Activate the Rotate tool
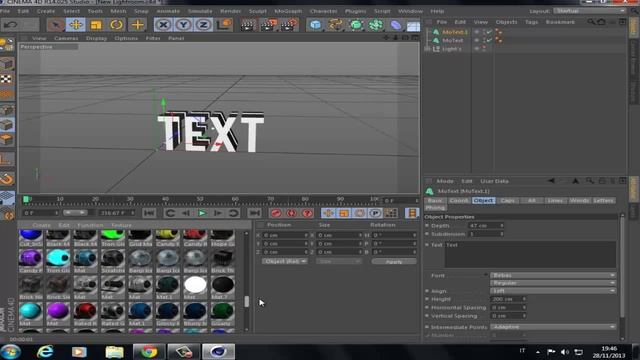Viewport: 640px width, 360px height. point(116,25)
